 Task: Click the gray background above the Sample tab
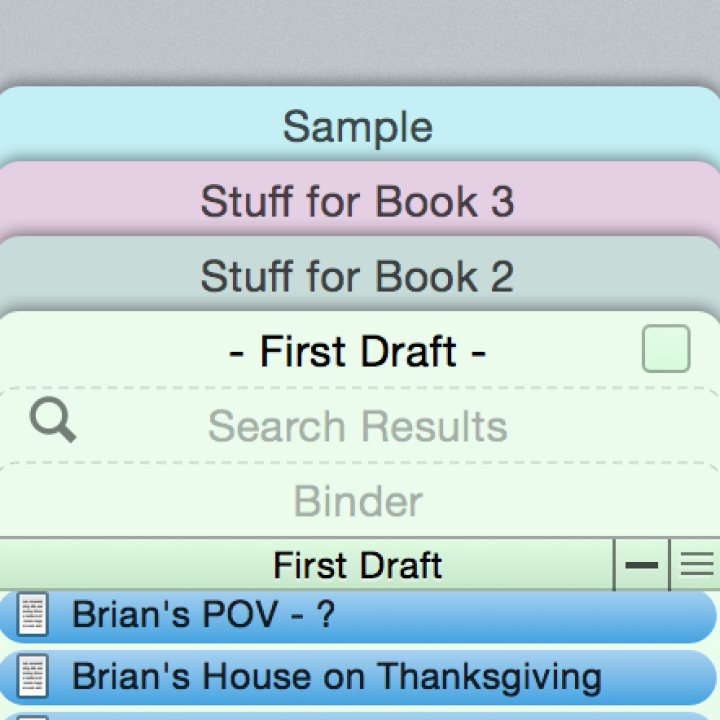pos(360,40)
